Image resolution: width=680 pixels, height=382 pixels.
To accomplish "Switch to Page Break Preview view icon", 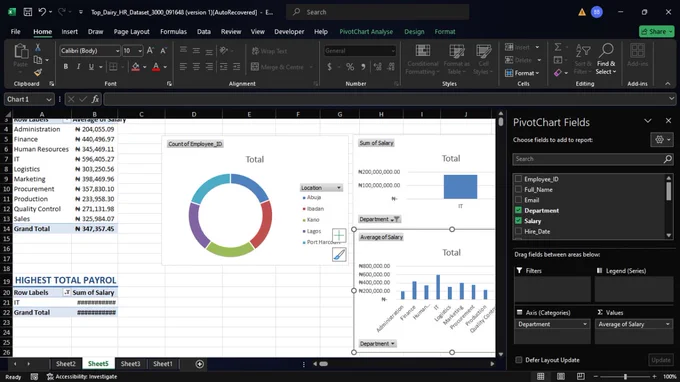I will pyautogui.click(x=581, y=376).
